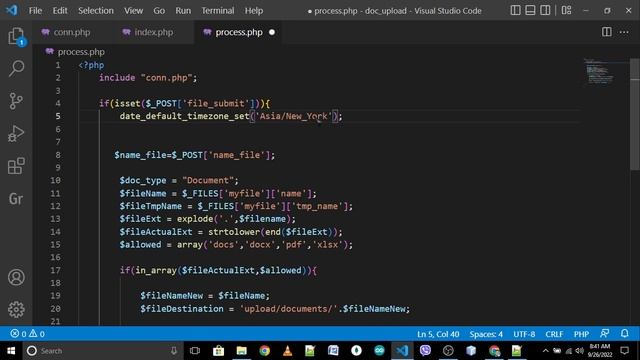
Task: Open the Windows Start button
Action: [x=11, y=351]
